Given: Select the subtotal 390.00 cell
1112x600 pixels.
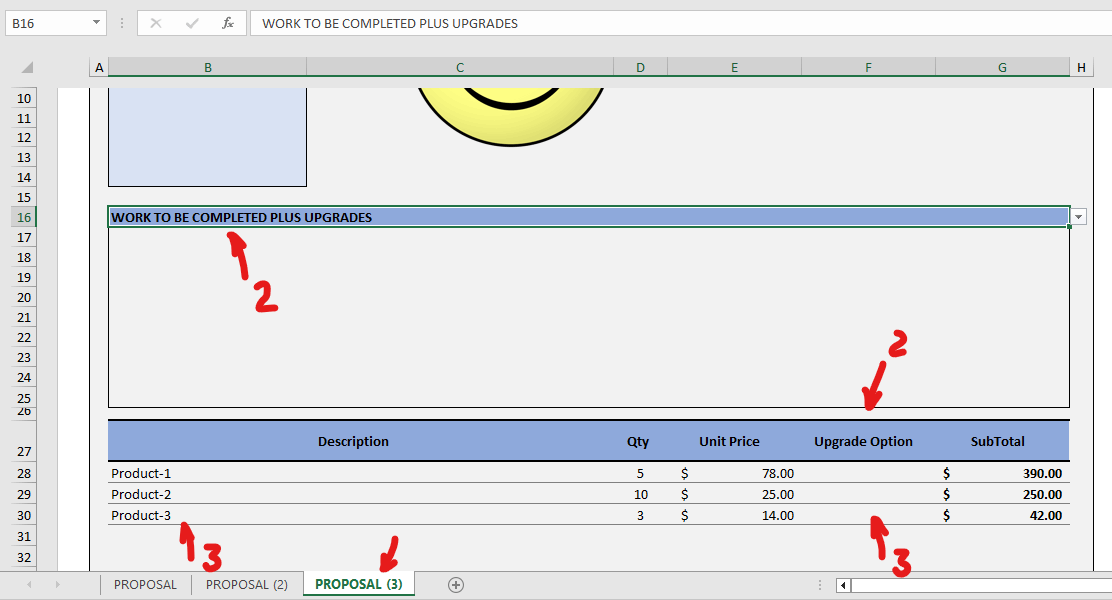Looking at the screenshot, I should coord(1003,473).
